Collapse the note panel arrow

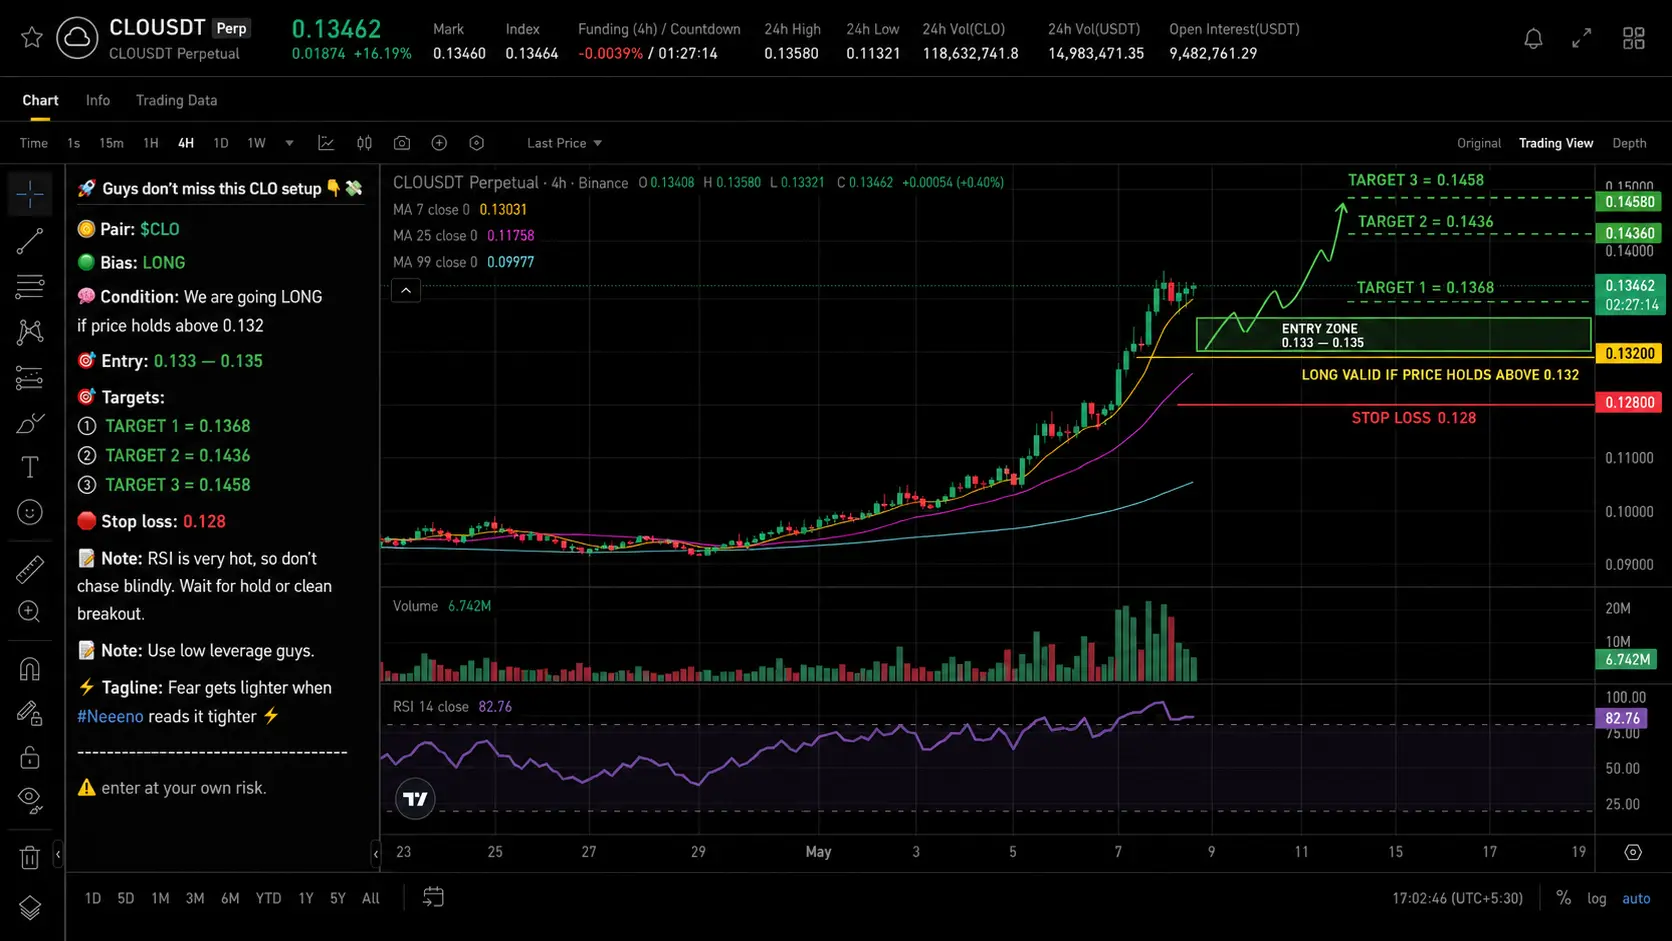[x=376, y=854]
